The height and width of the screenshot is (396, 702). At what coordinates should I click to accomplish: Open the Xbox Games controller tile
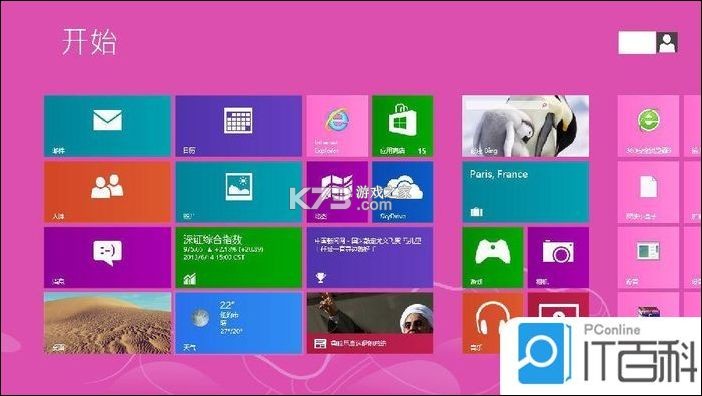[492, 257]
